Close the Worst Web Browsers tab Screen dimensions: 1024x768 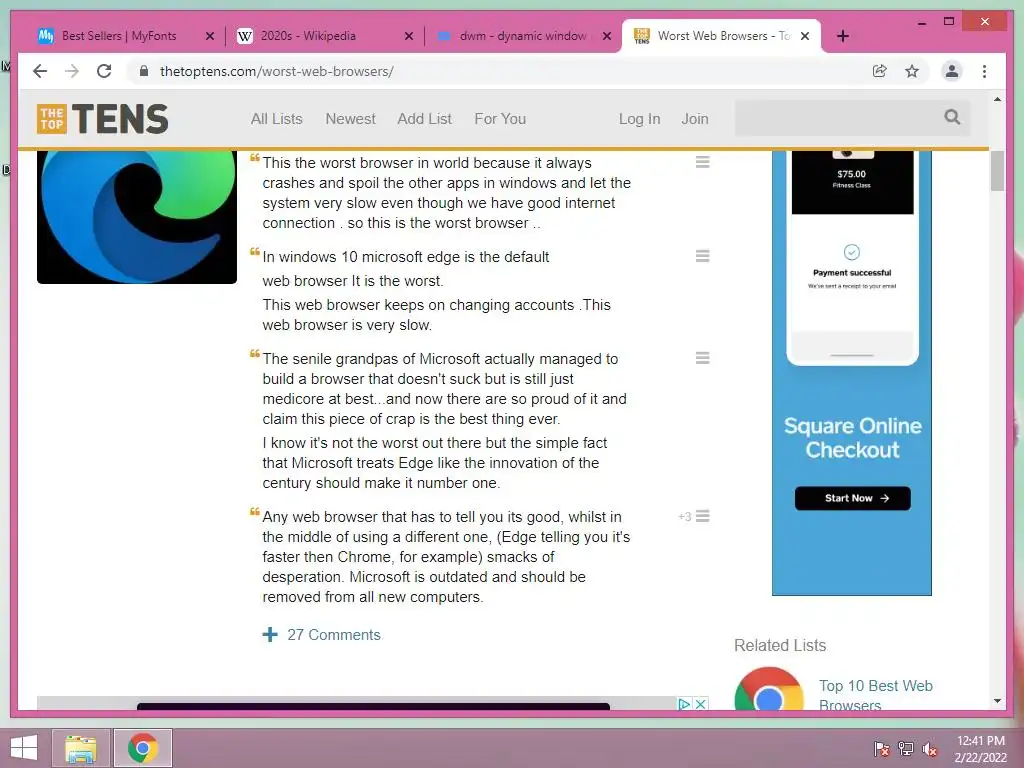pyautogui.click(x=805, y=36)
